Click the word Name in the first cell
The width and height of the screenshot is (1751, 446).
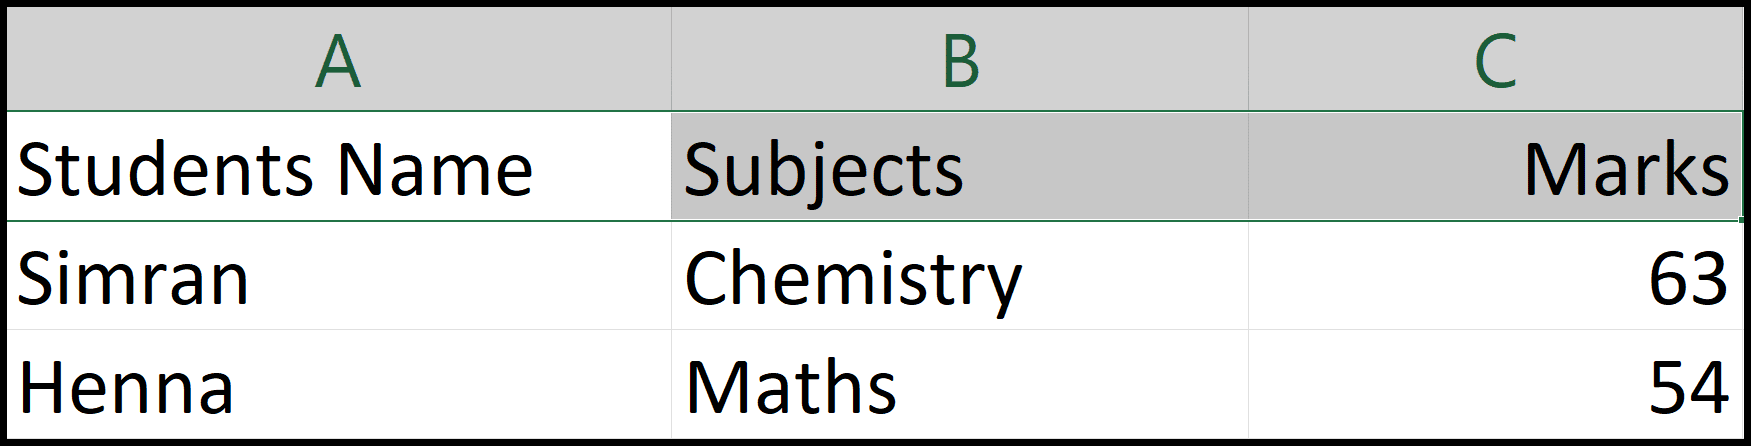point(434,169)
